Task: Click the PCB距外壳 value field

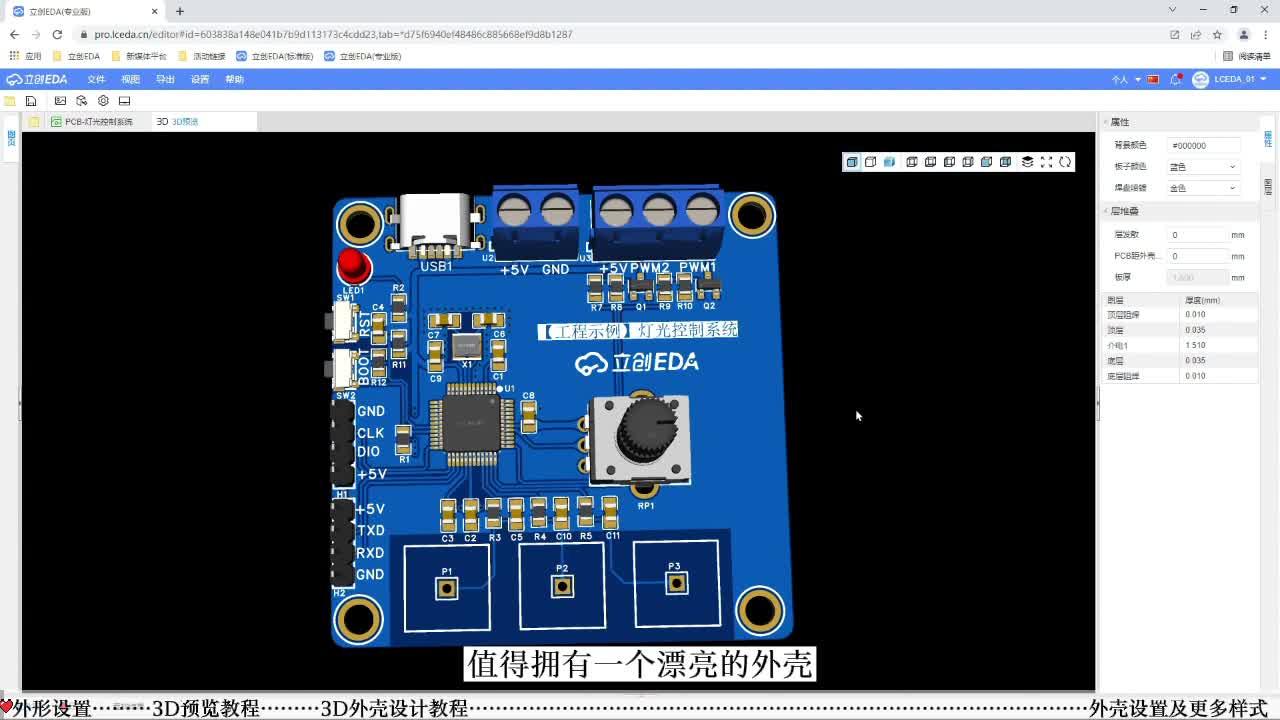Action: [x=1198, y=256]
